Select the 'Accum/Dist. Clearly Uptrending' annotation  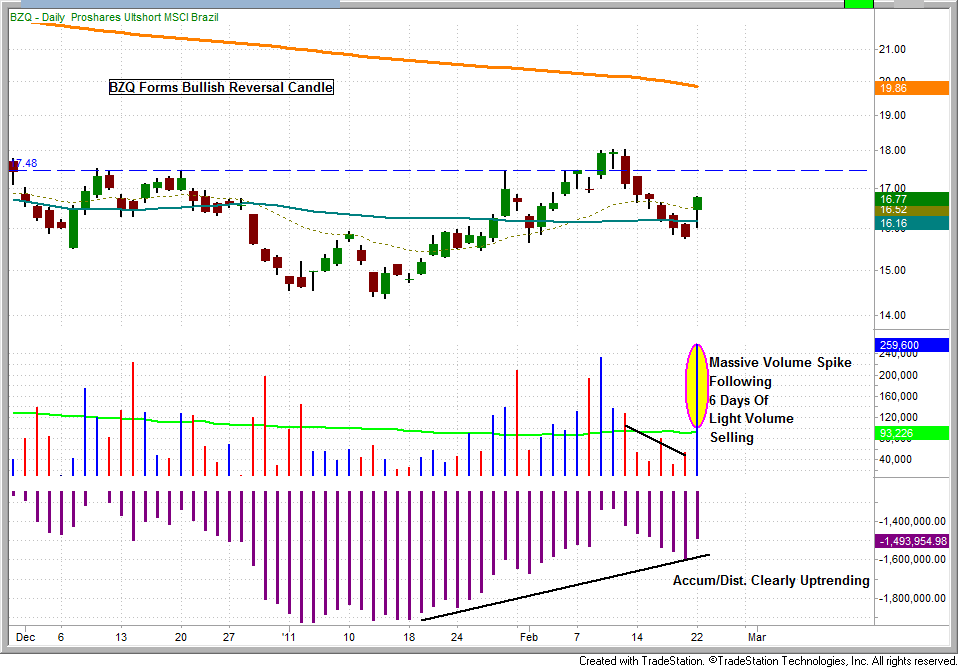pyautogui.click(x=771, y=580)
